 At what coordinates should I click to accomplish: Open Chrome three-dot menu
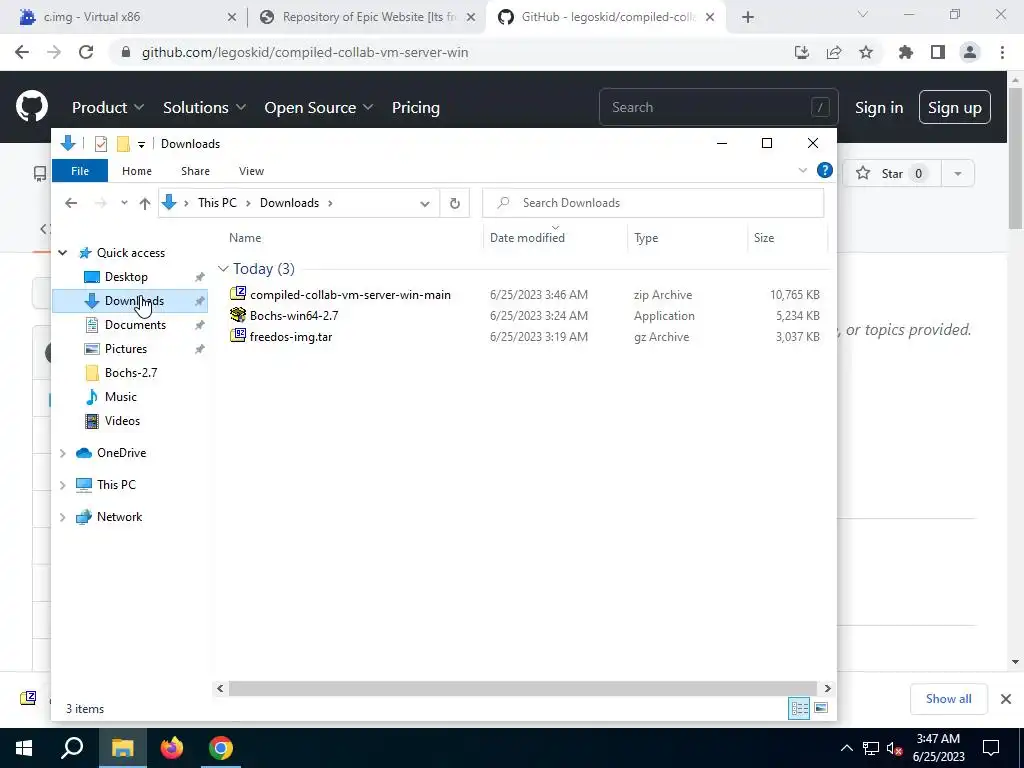tap(1002, 52)
